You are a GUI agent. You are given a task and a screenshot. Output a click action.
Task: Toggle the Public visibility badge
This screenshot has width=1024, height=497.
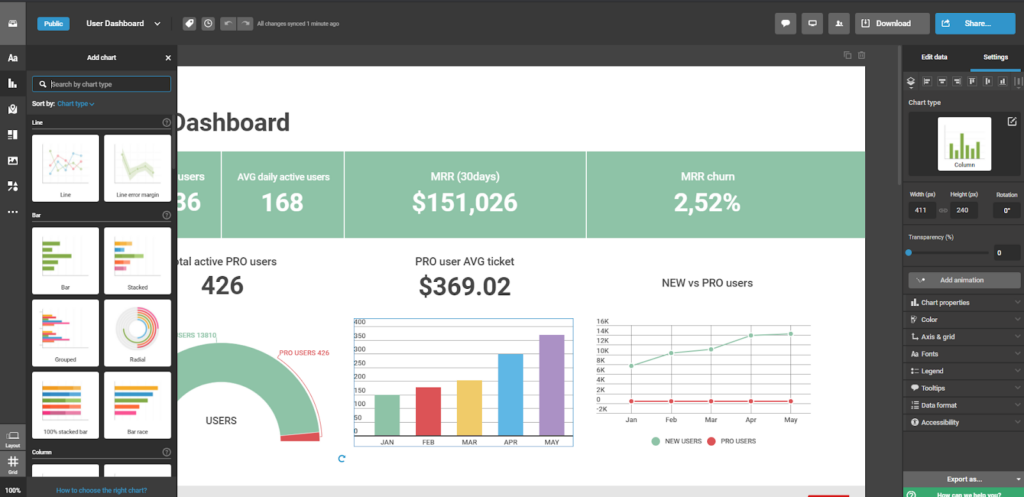click(x=53, y=23)
